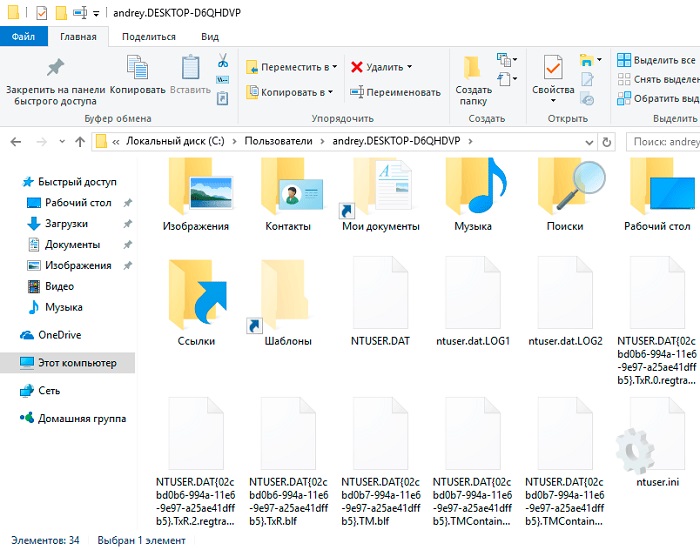The height and width of the screenshot is (550, 700).
Task: Switch to the Вид ribbon tab
Action: (x=210, y=37)
